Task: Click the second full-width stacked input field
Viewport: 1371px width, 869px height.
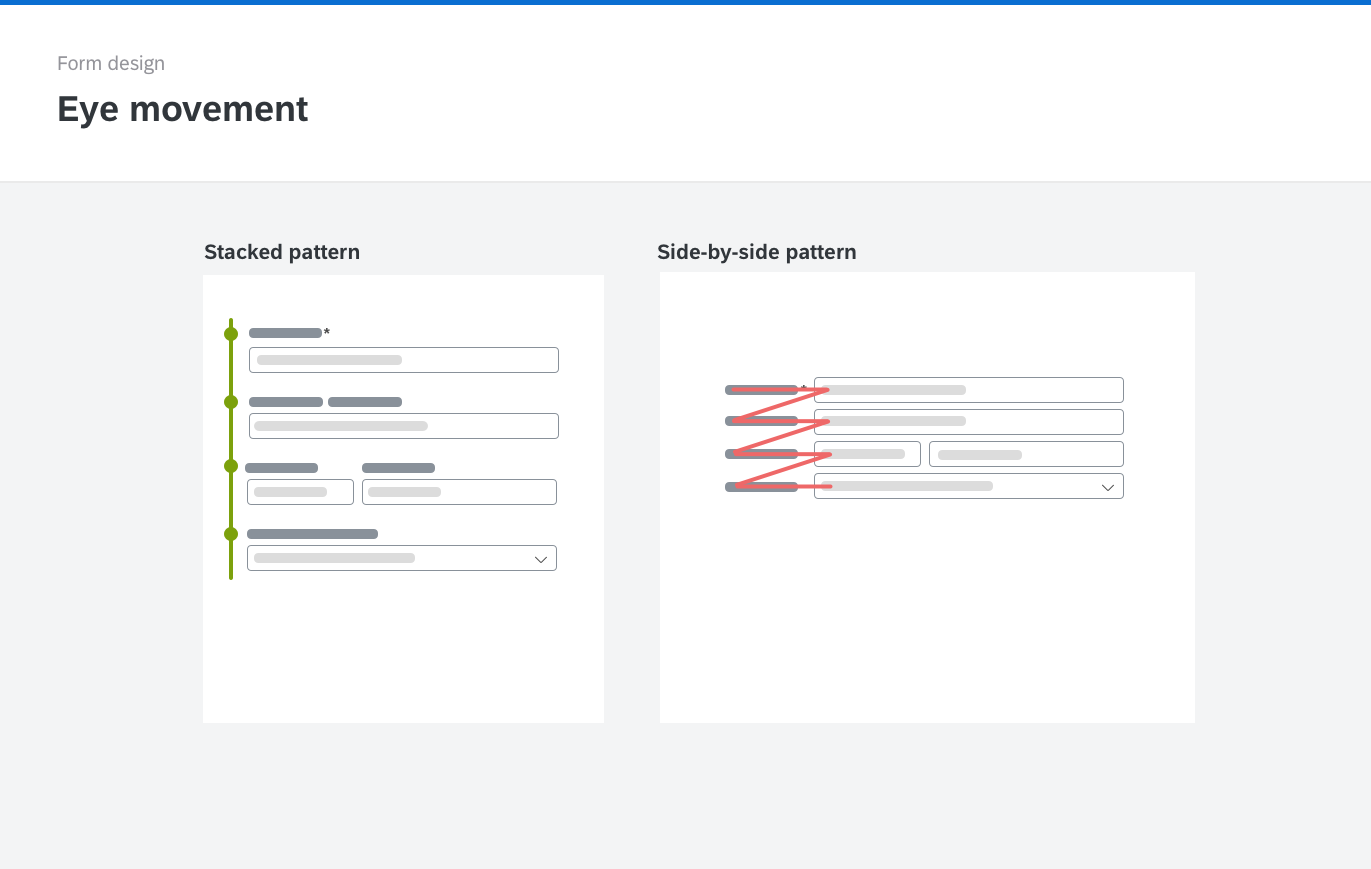Action: point(404,426)
